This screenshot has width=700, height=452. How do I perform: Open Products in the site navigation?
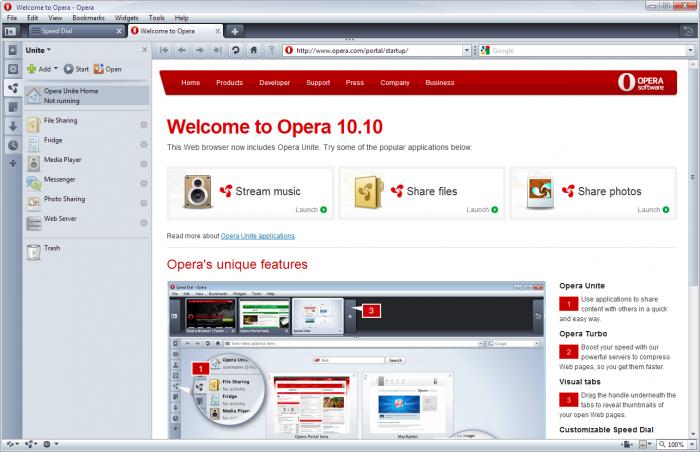[x=229, y=83]
